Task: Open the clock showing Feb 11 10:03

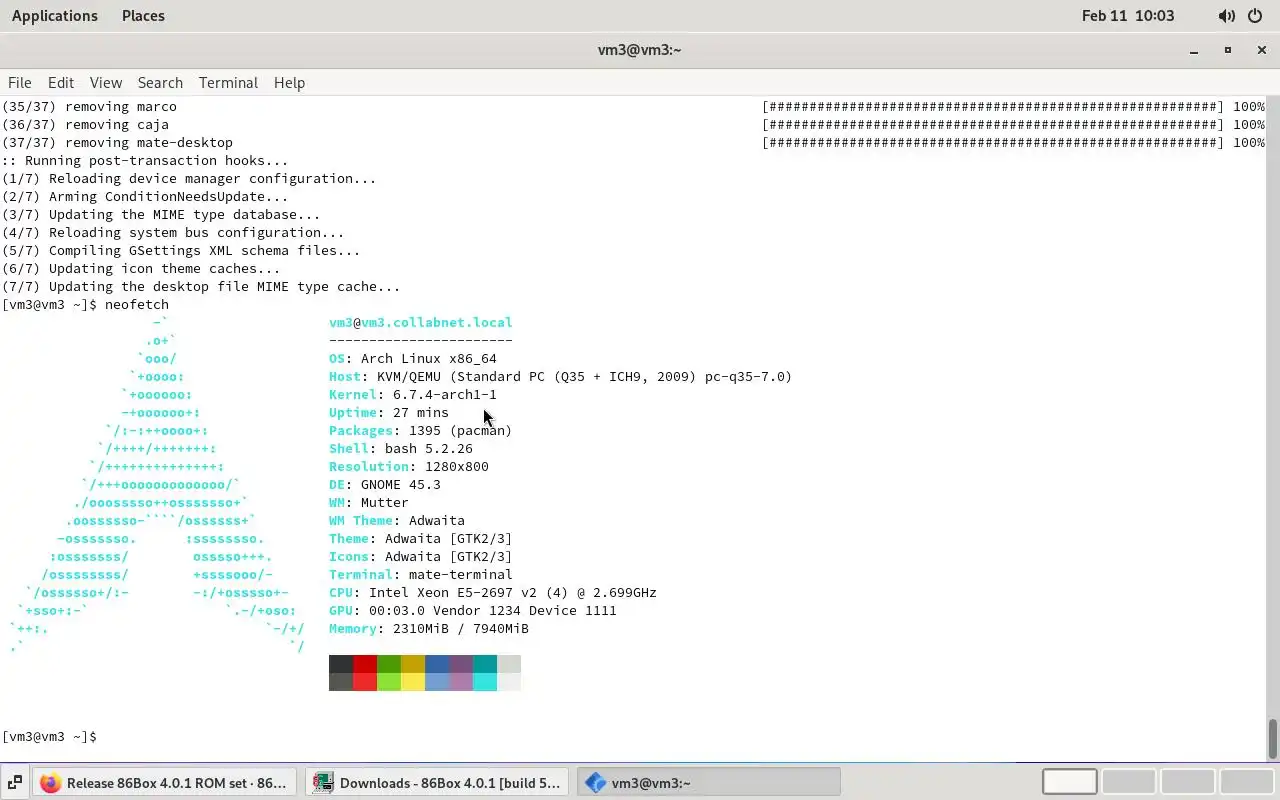Action: tap(1128, 16)
